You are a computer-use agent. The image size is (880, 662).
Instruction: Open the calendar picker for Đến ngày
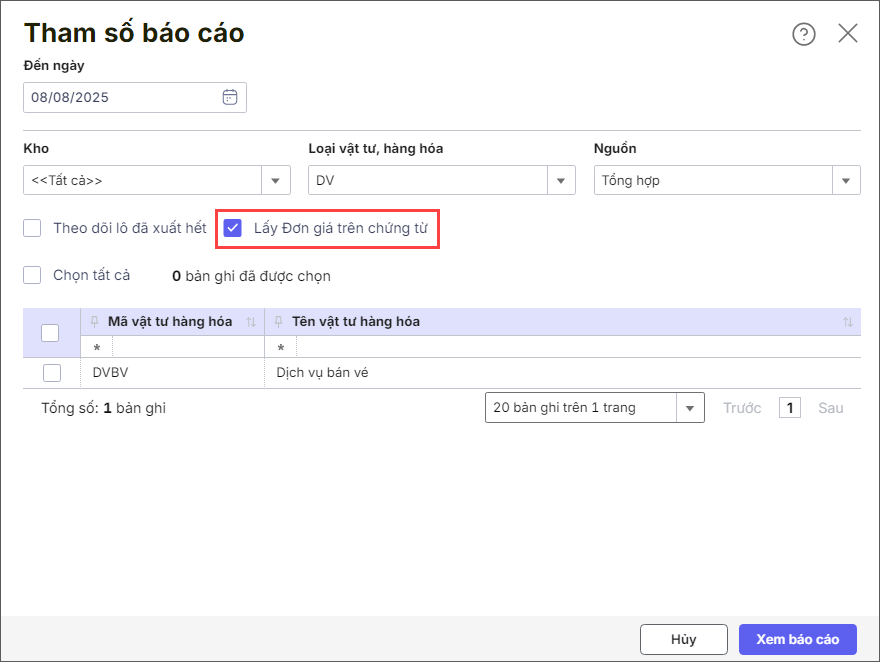[230, 97]
